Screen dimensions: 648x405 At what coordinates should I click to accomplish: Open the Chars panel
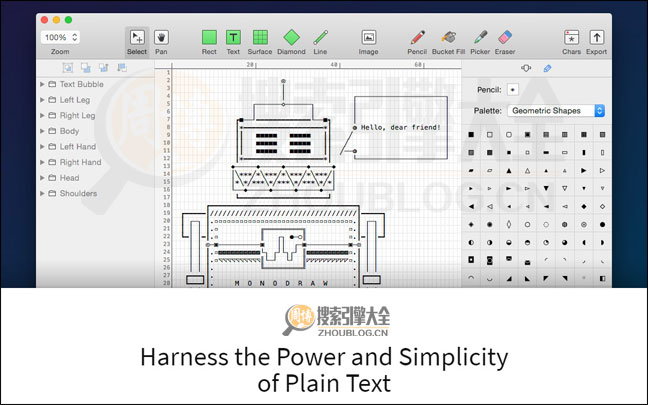click(572, 42)
